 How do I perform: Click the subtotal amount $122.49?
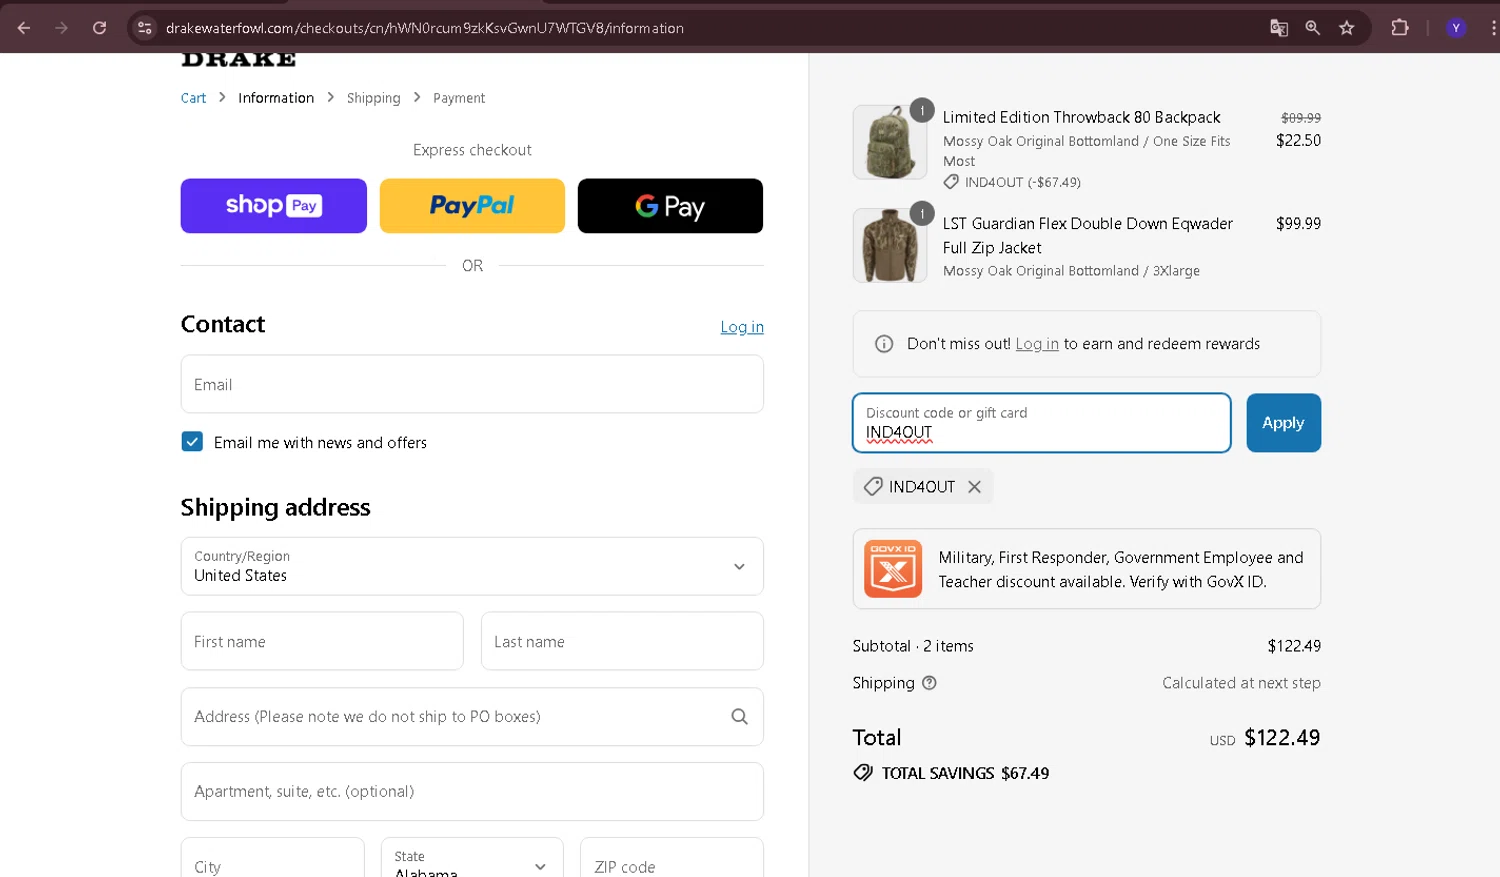pos(1294,646)
